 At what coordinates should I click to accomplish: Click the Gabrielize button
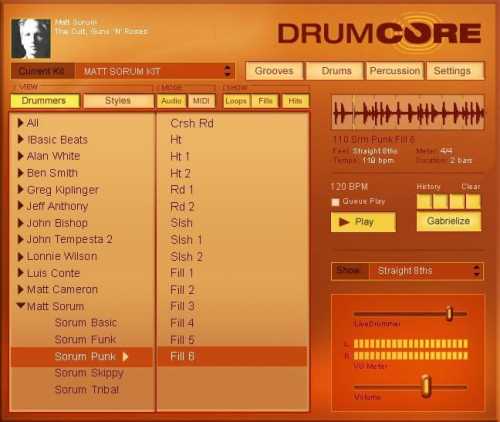pyautogui.click(x=449, y=221)
